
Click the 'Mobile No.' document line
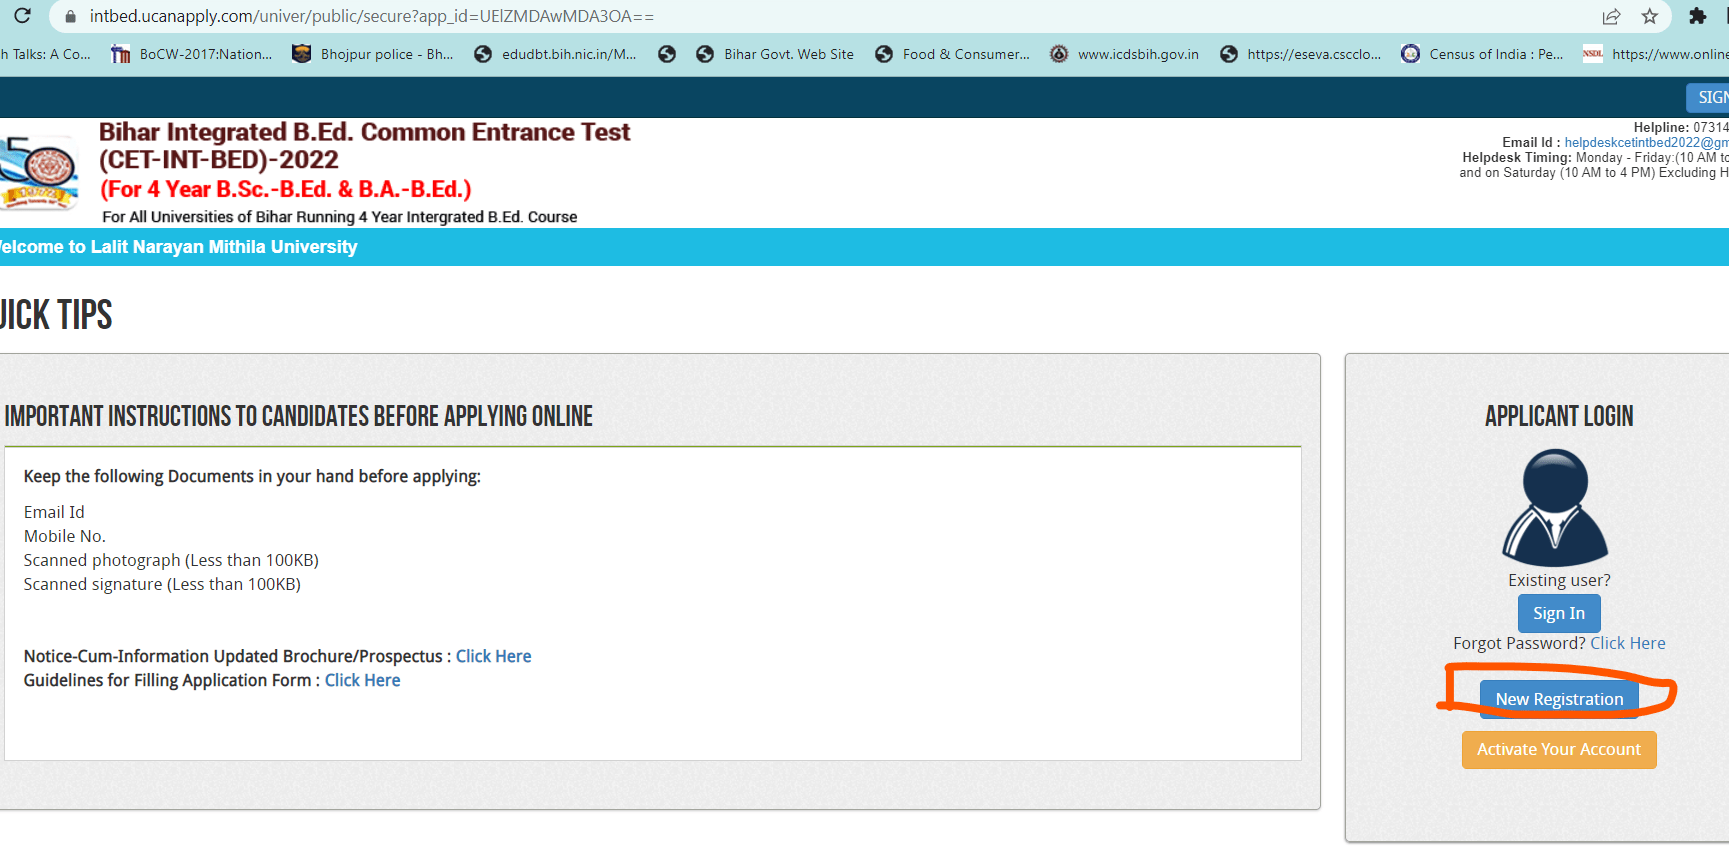[x=65, y=536]
